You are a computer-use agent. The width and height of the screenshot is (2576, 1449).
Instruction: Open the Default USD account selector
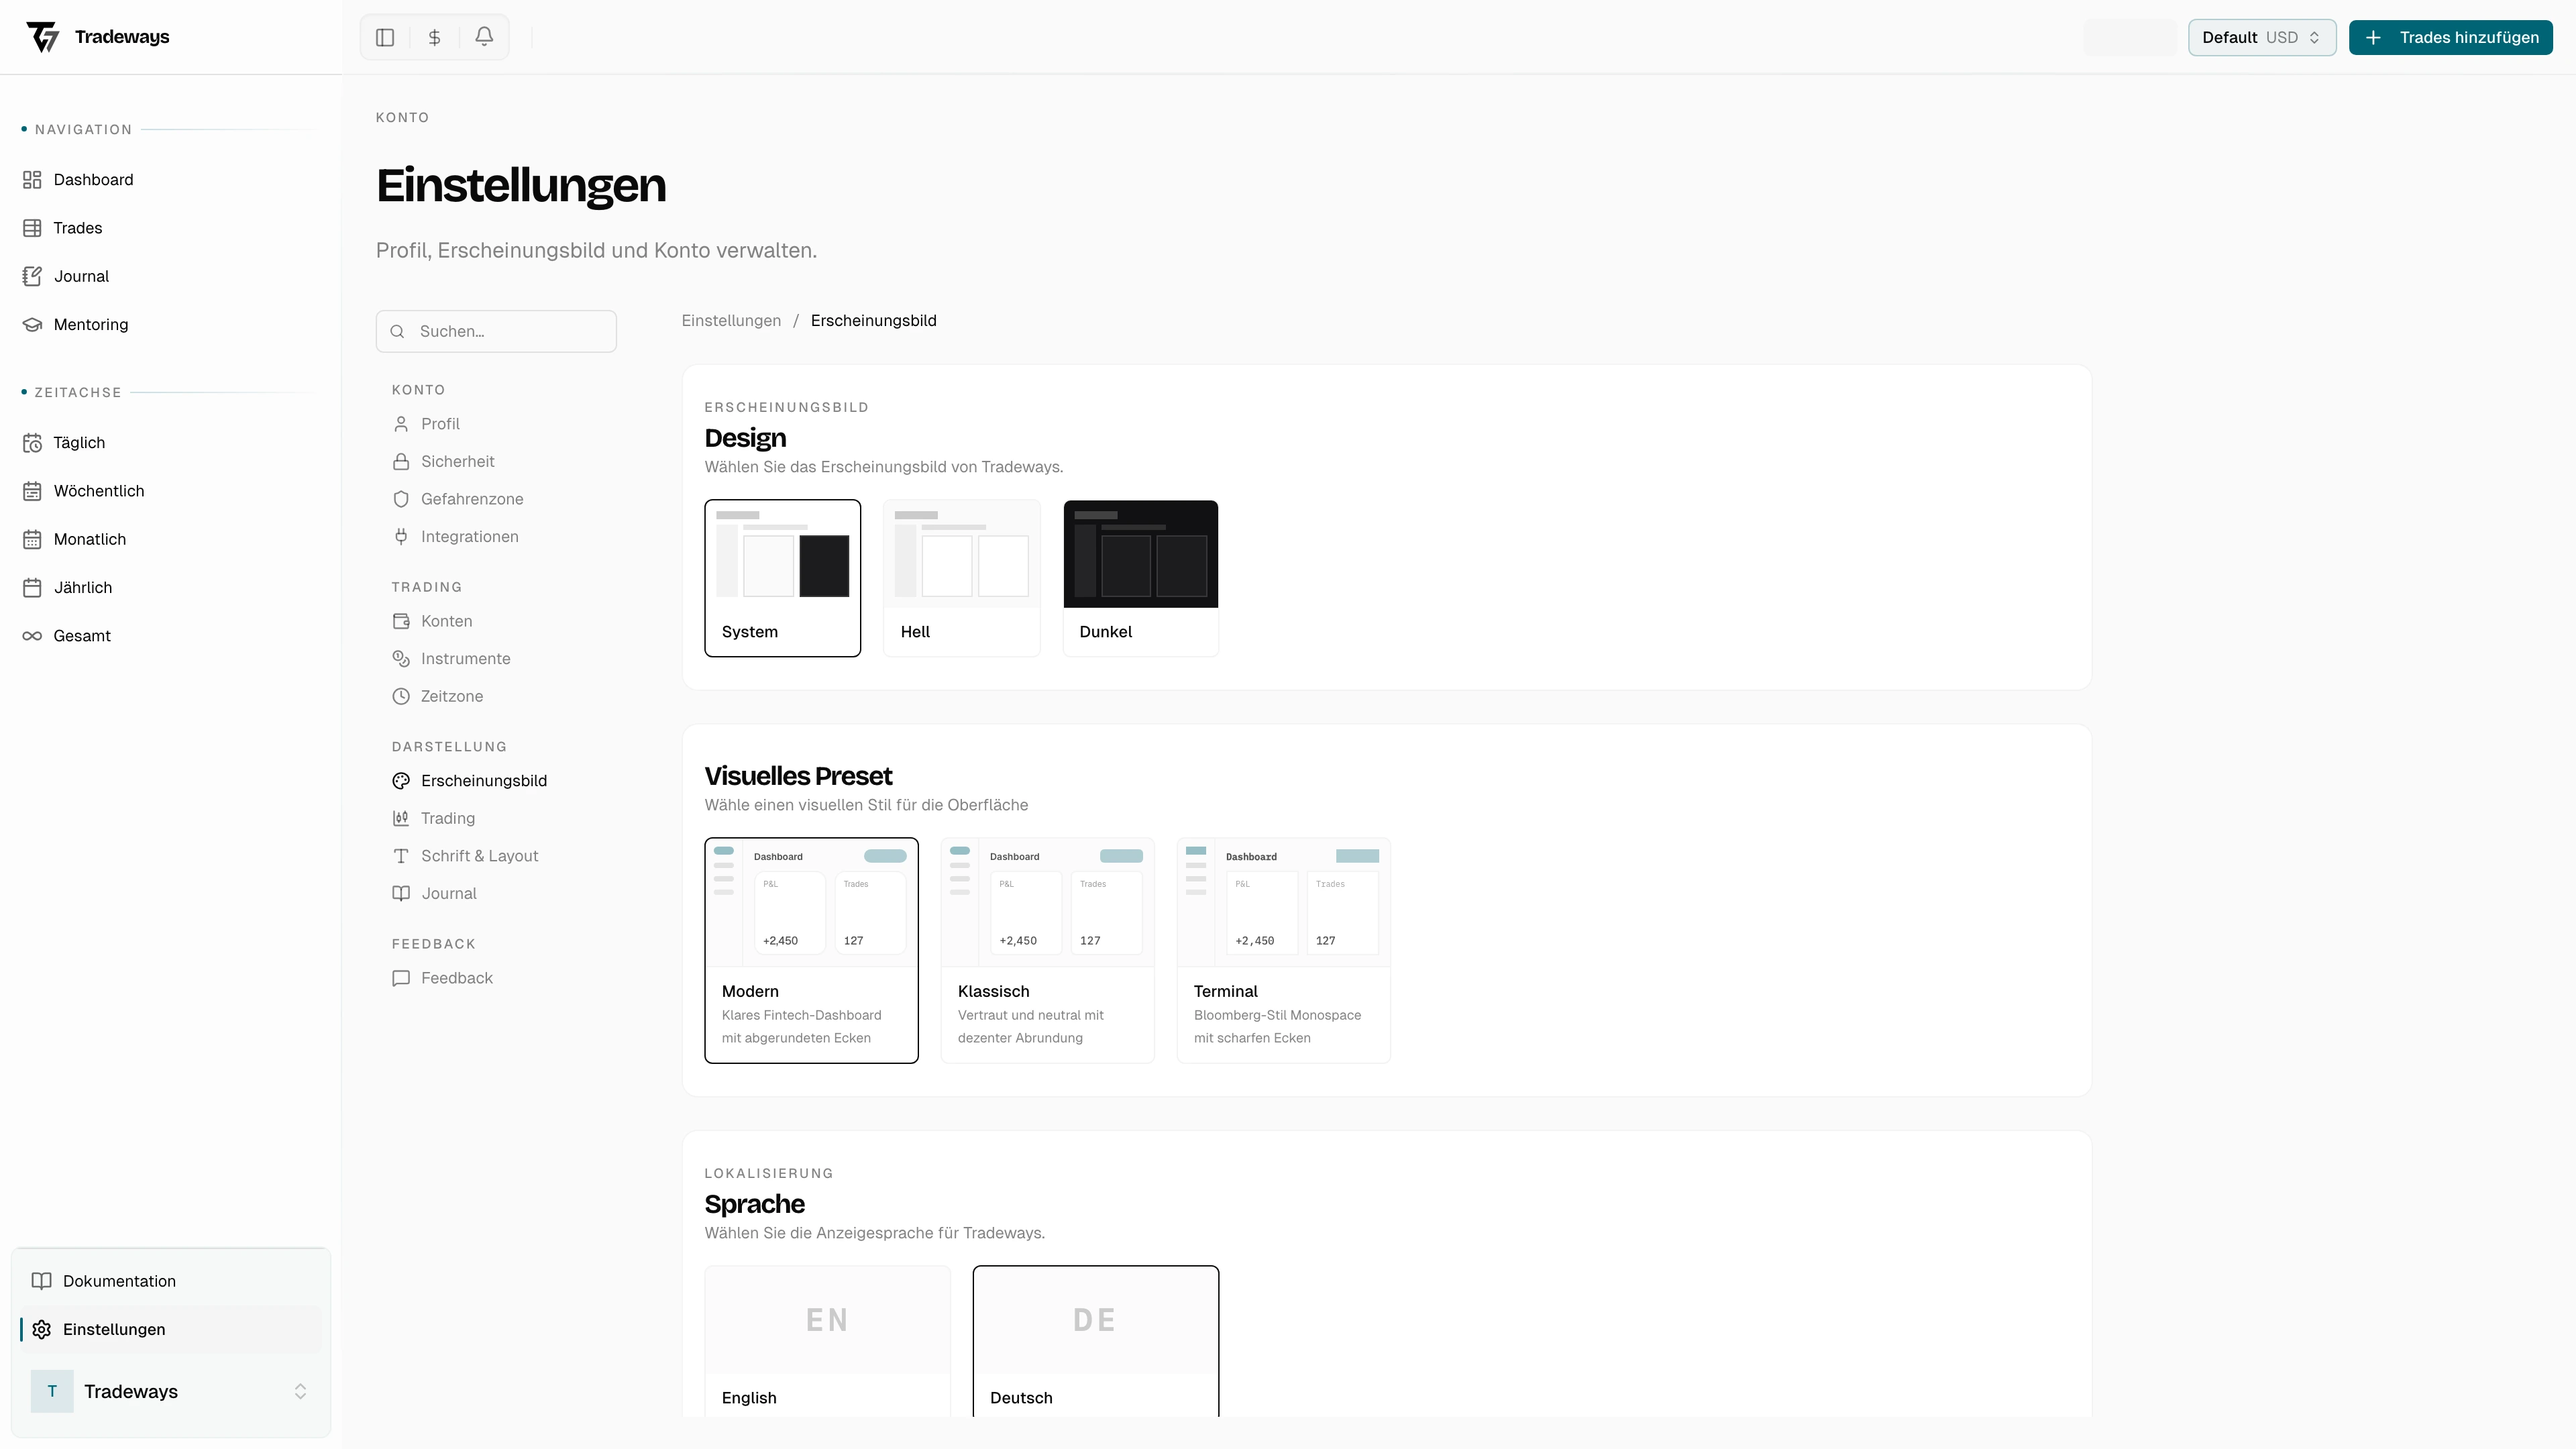pyautogui.click(x=2261, y=37)
